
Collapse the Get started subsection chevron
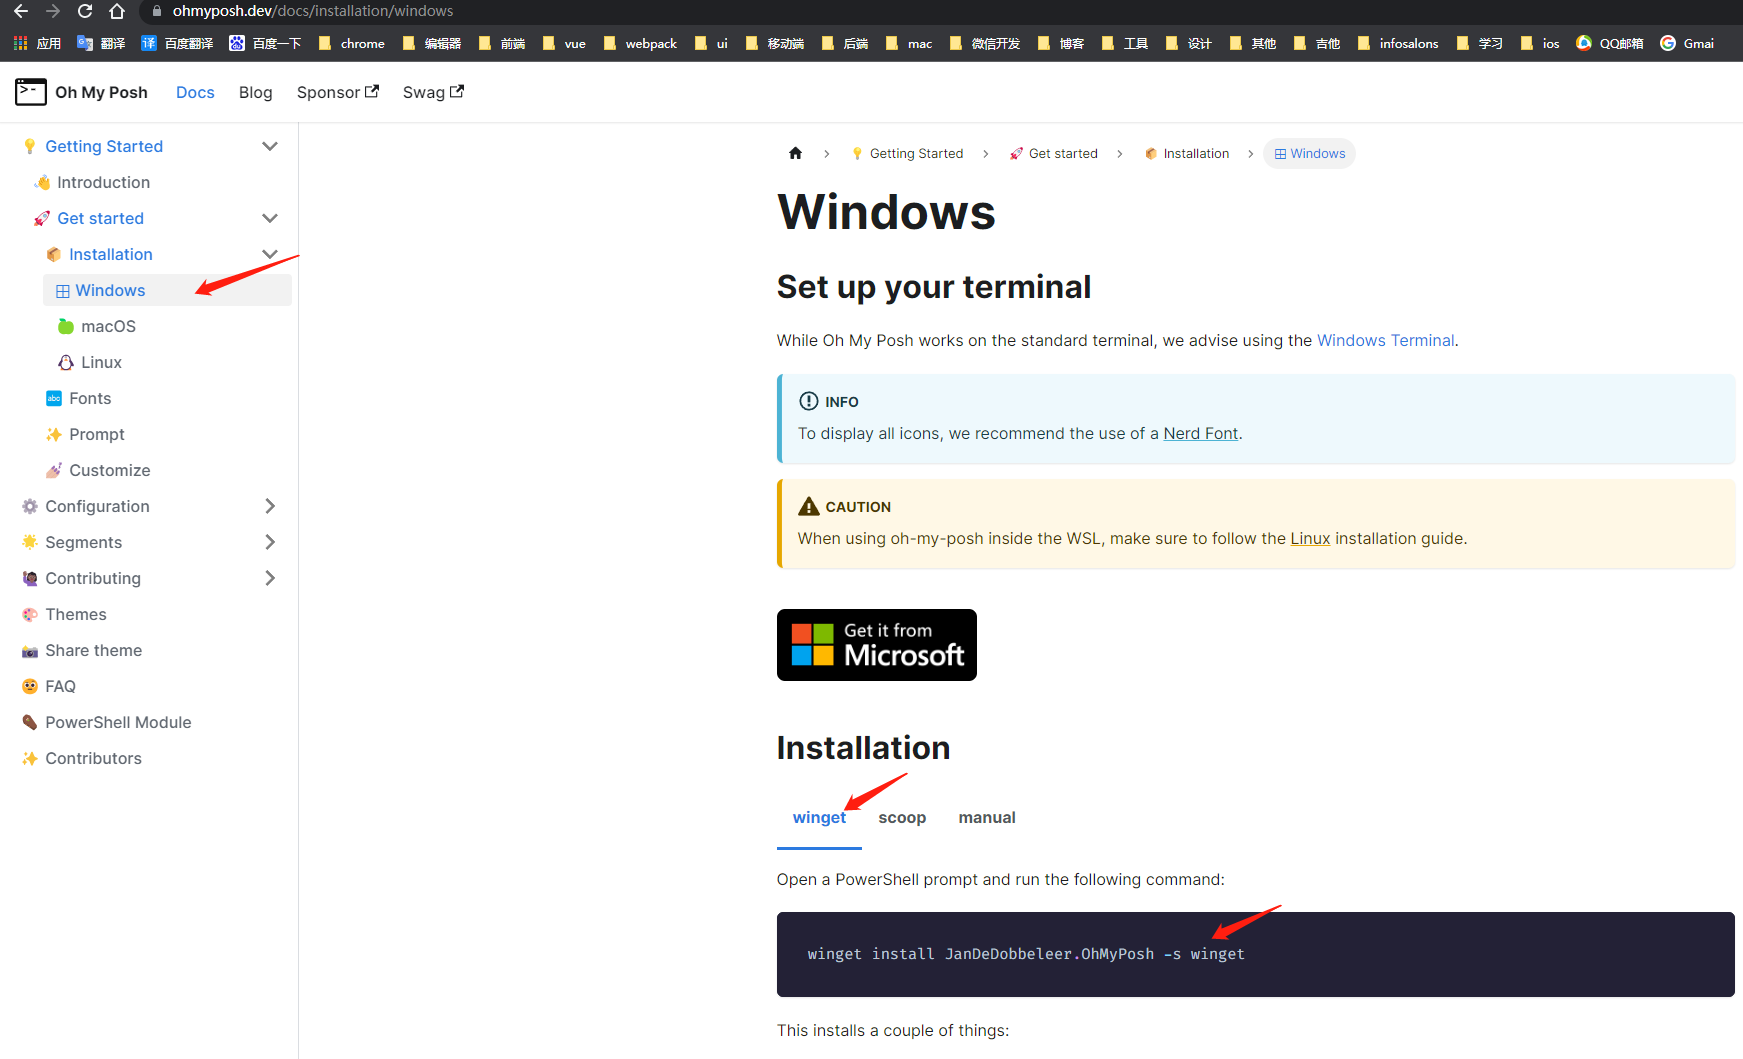coord(269,218)
